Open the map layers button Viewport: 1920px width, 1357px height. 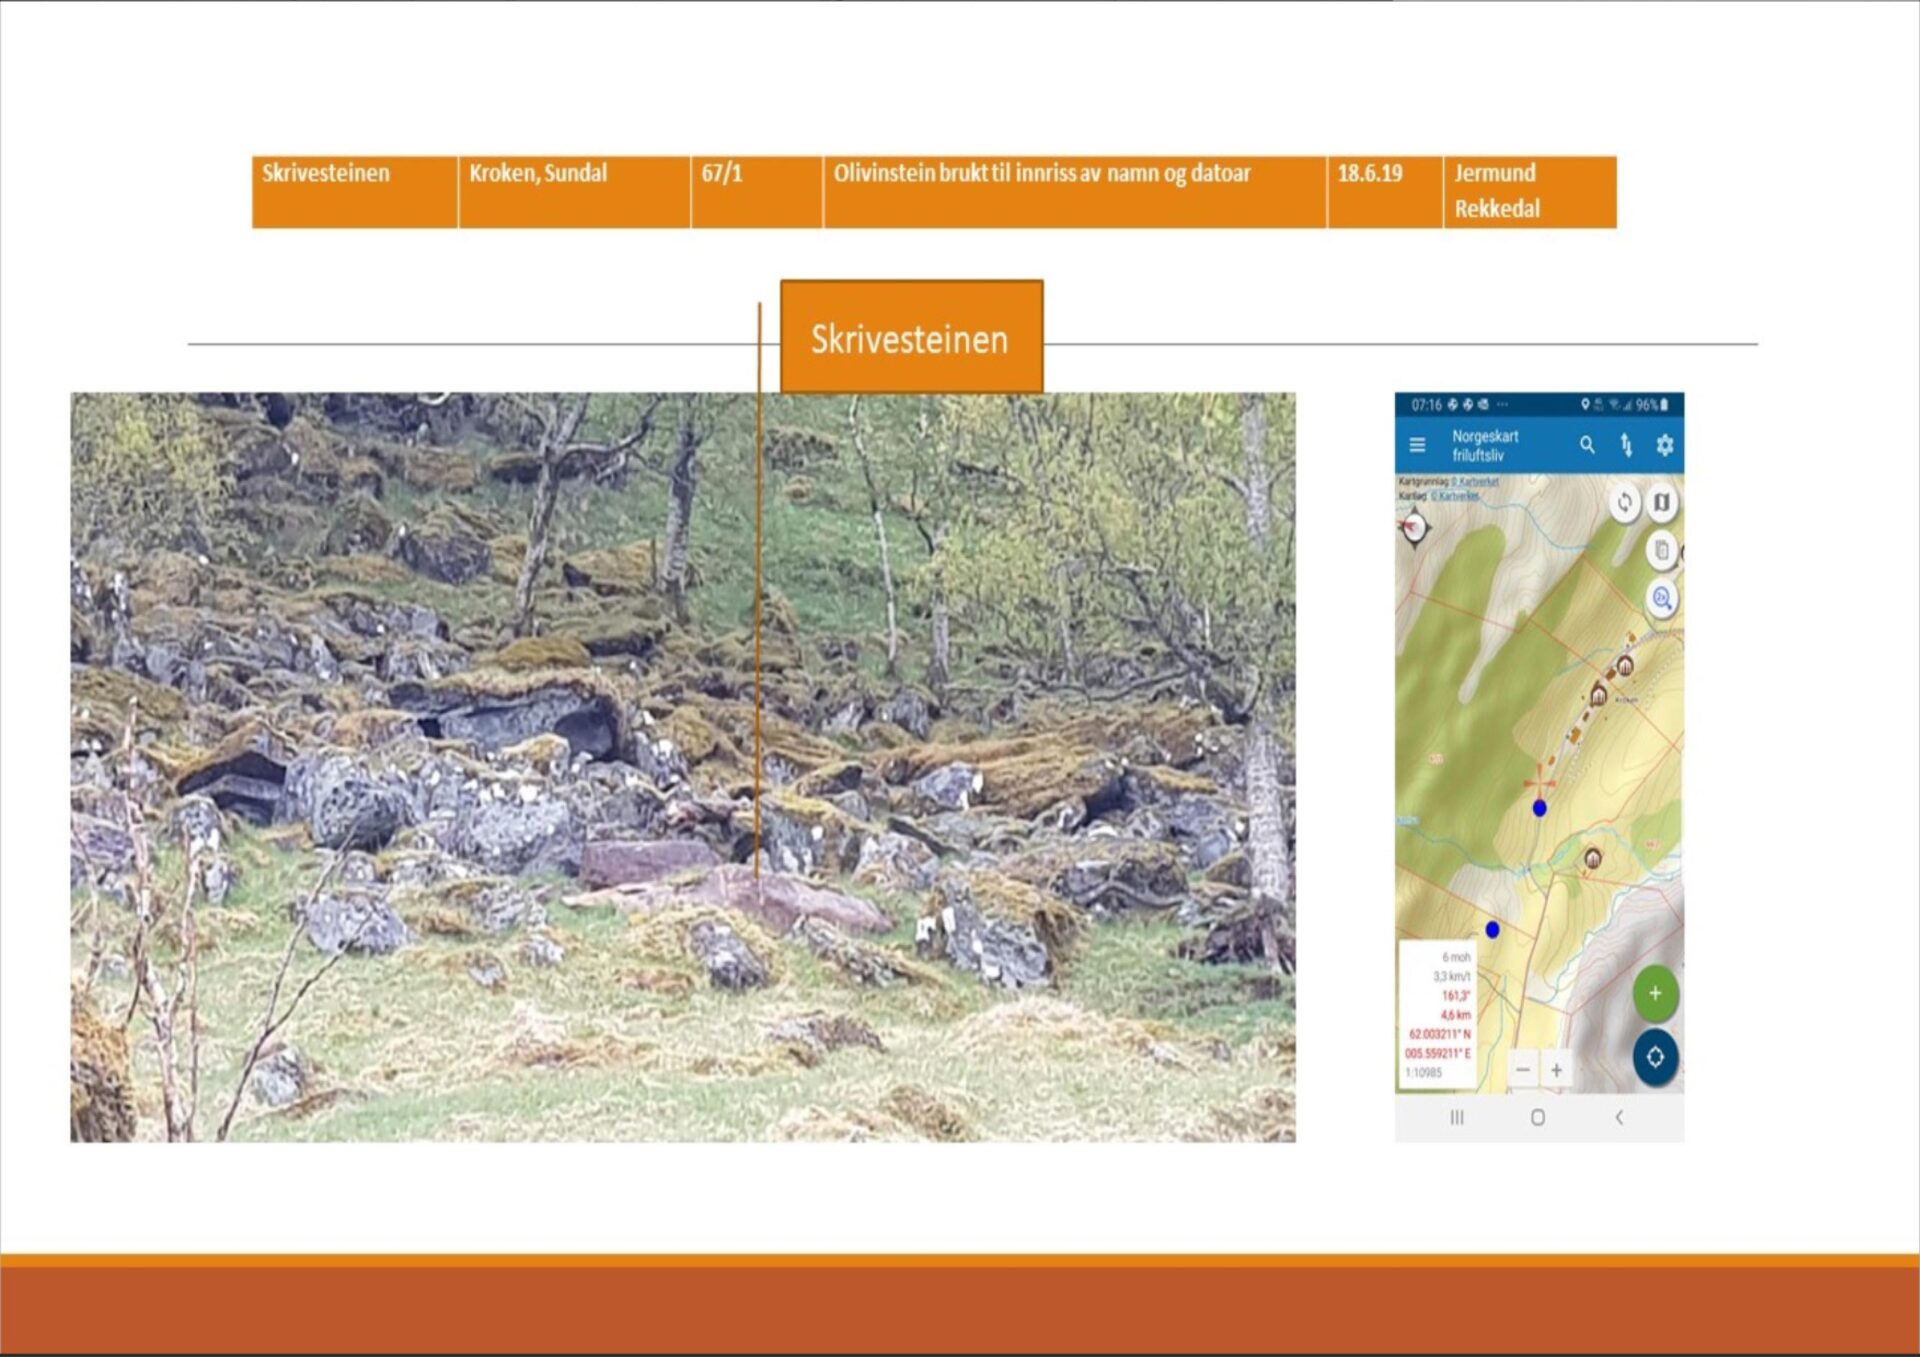1661,503
